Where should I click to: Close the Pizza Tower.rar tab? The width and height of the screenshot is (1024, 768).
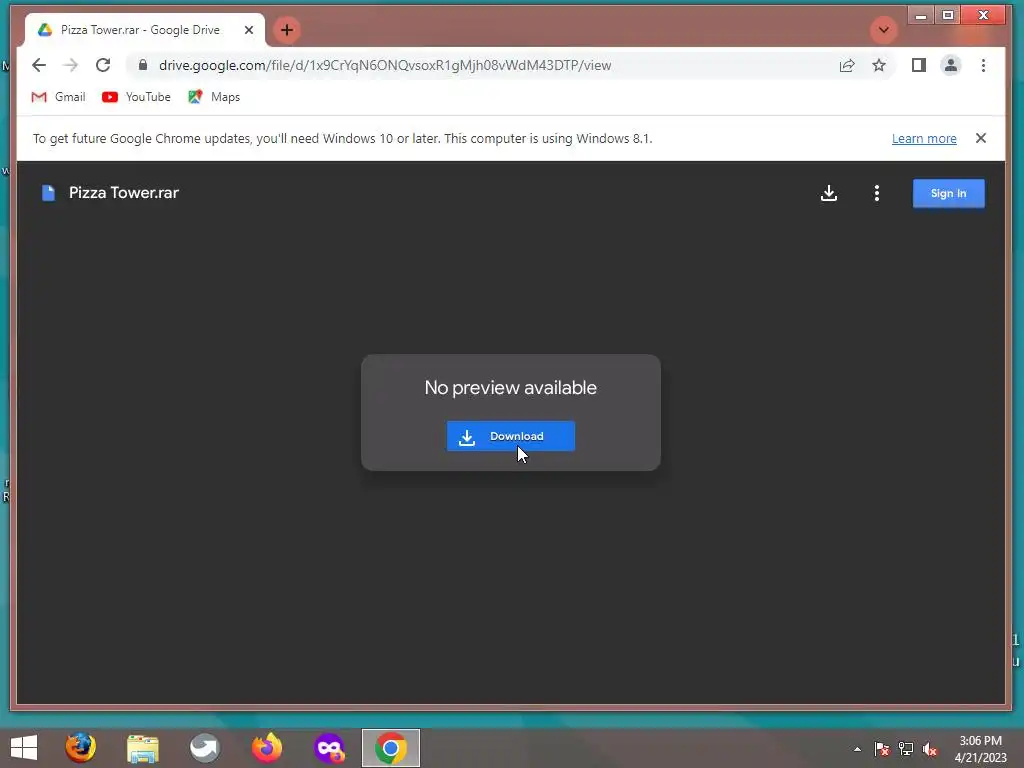tap(249, 30)
